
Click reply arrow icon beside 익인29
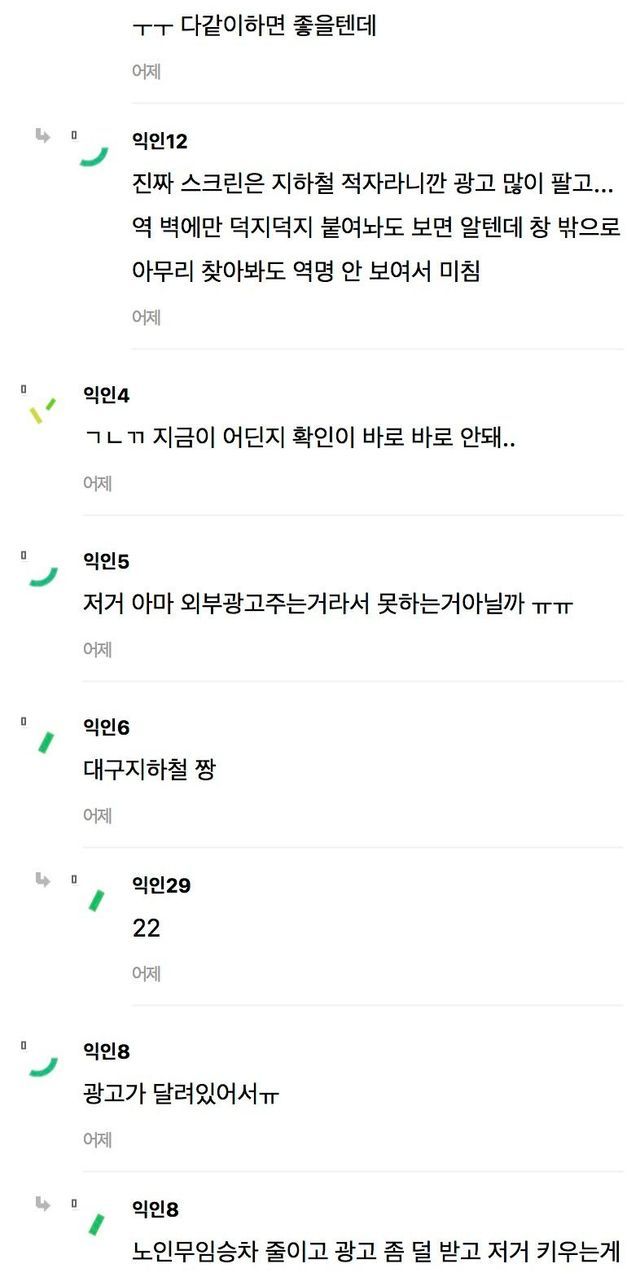(x=42, y=880)
